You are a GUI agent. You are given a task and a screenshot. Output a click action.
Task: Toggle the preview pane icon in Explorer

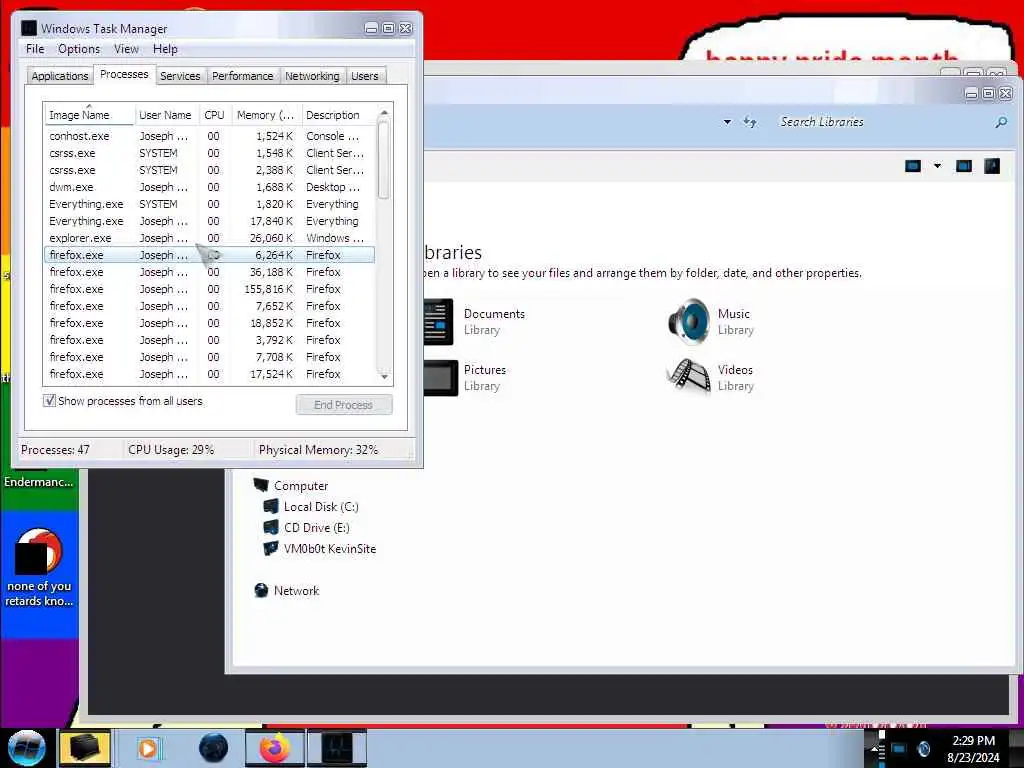pos(963,166)
